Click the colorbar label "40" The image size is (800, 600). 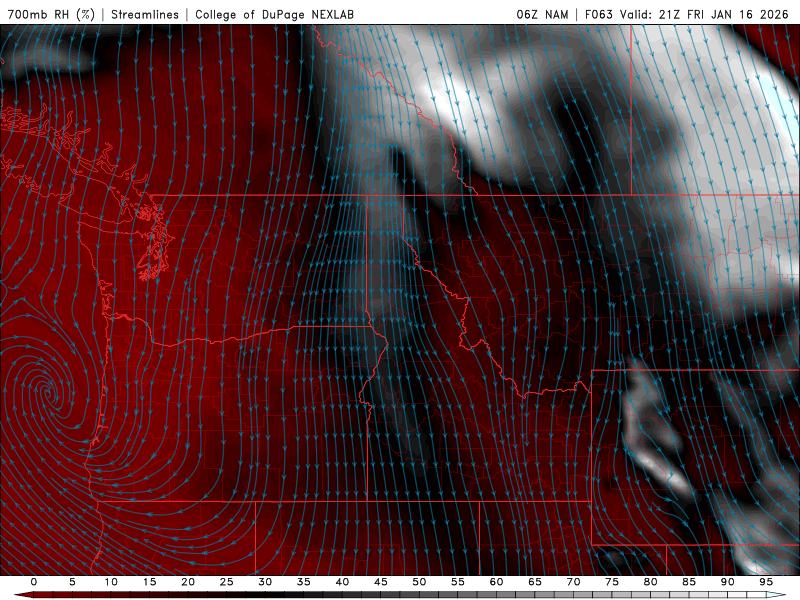coord(342,582)
